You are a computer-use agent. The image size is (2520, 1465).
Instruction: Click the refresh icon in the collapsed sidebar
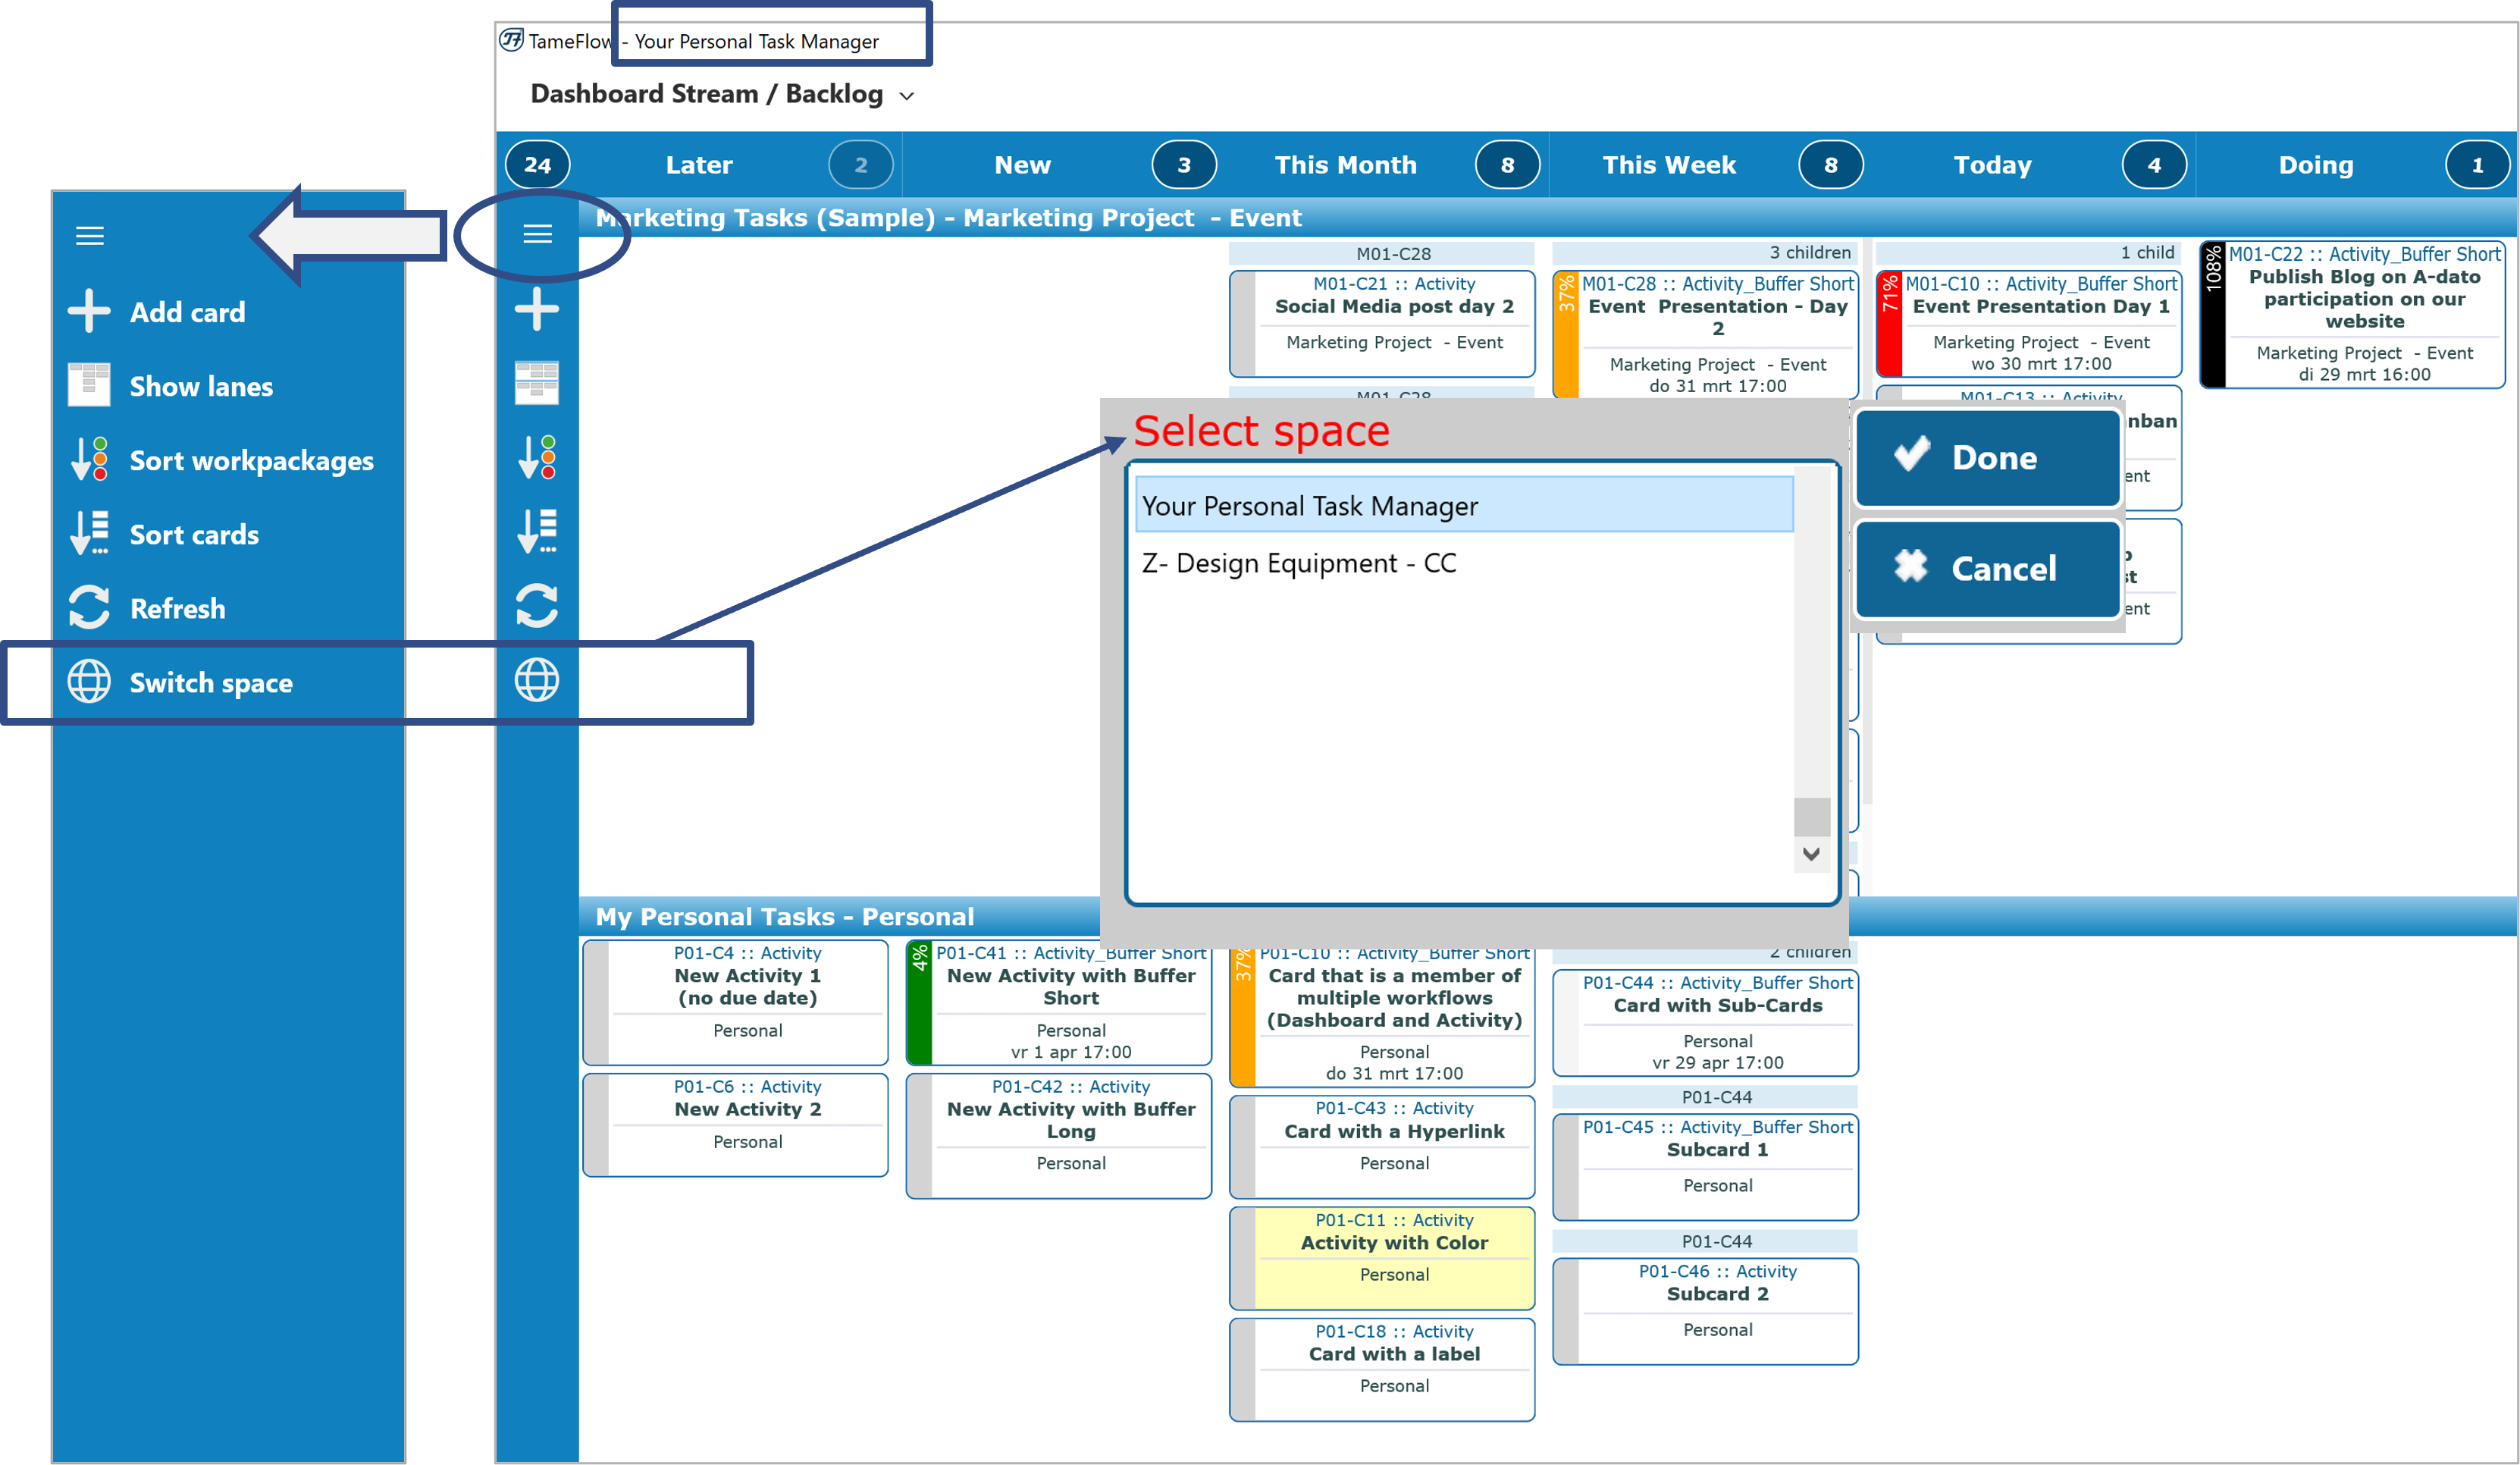click(537, 605)
